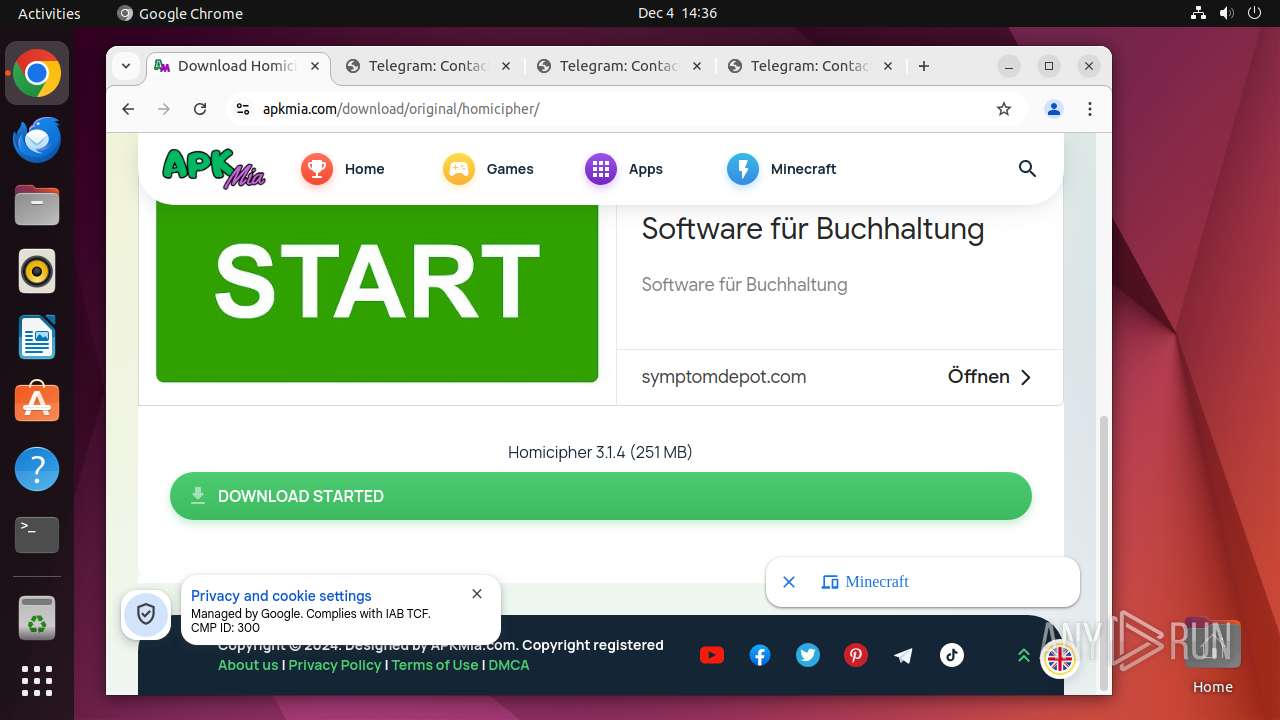Open the Minecraft lightning icon
This screenshot has height=720, width=1280.
(x=742, y=169)
